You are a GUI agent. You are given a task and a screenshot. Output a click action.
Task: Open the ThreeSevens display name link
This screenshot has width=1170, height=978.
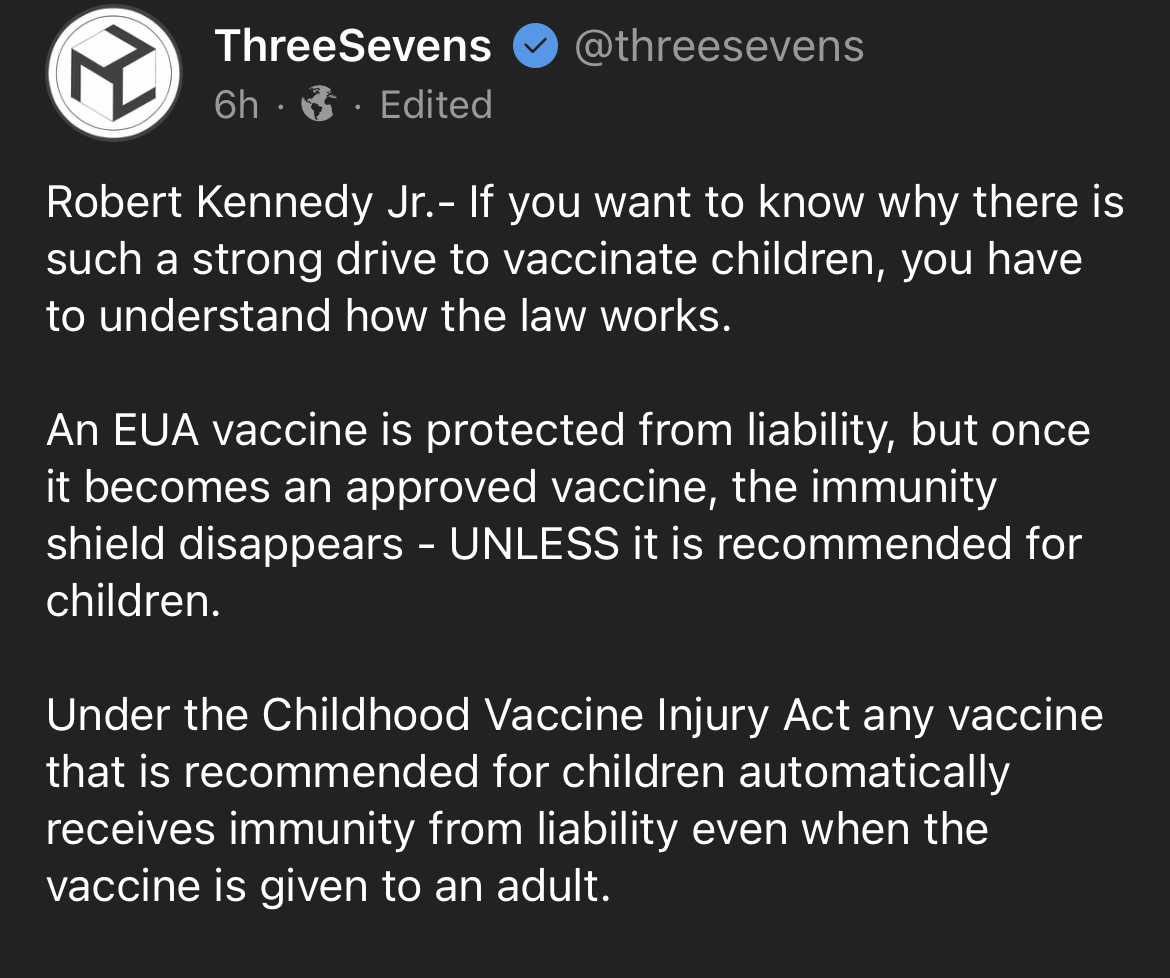pos(353,46)
